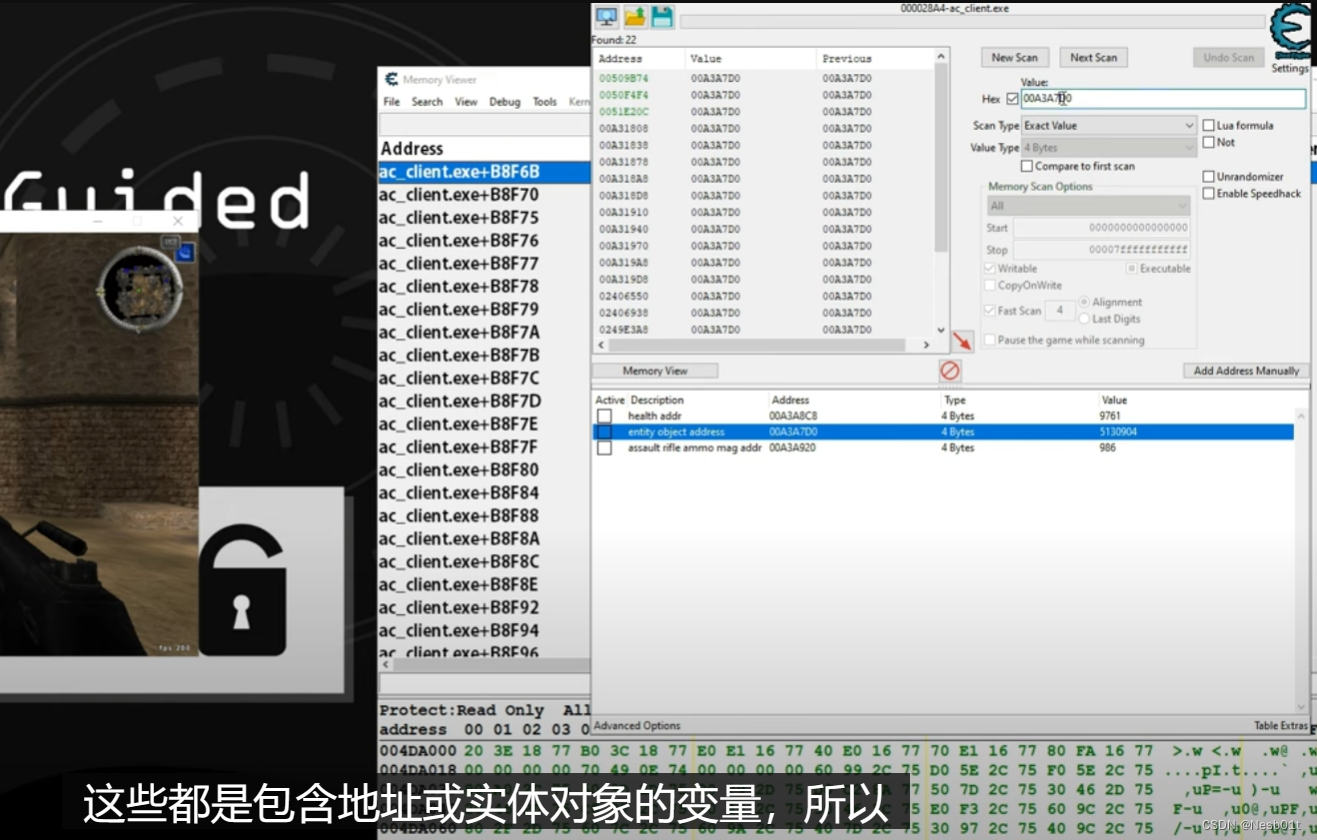1317x840 pixels.
Task: Click value 9761 of health addr
Action: (x=1111, y=416)
